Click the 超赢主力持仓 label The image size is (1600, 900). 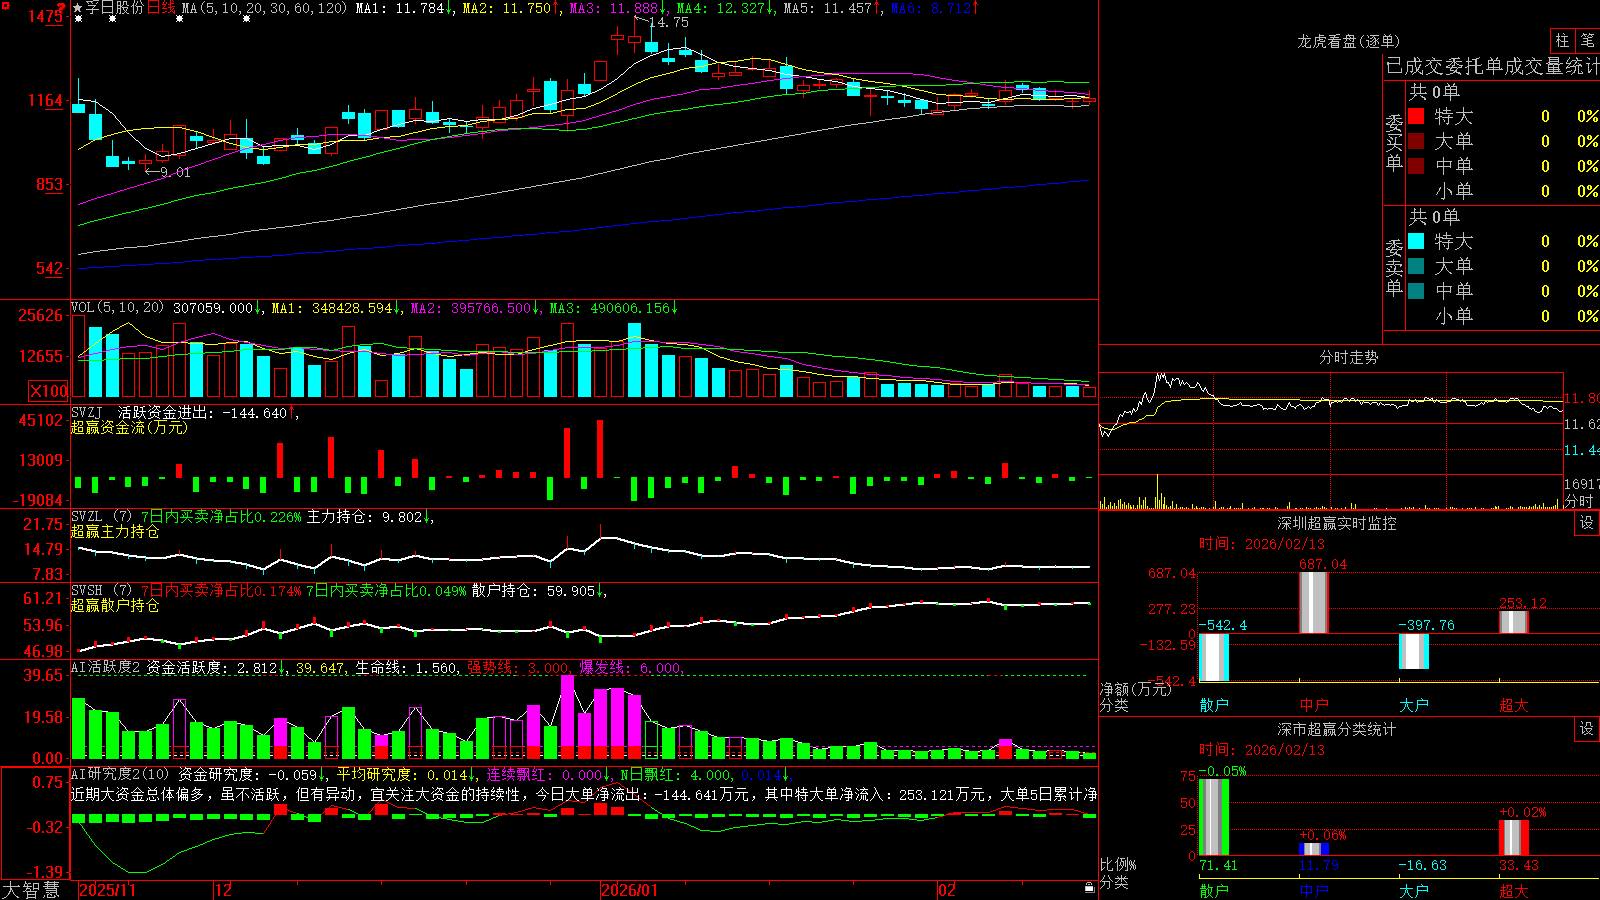tap(115, 531)
